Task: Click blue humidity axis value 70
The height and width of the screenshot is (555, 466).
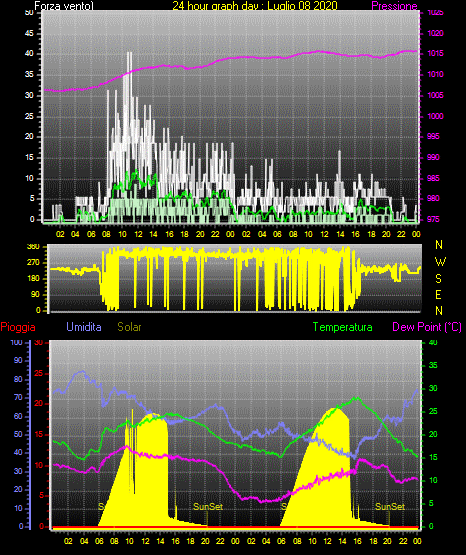Action: (x=18, y=397)
